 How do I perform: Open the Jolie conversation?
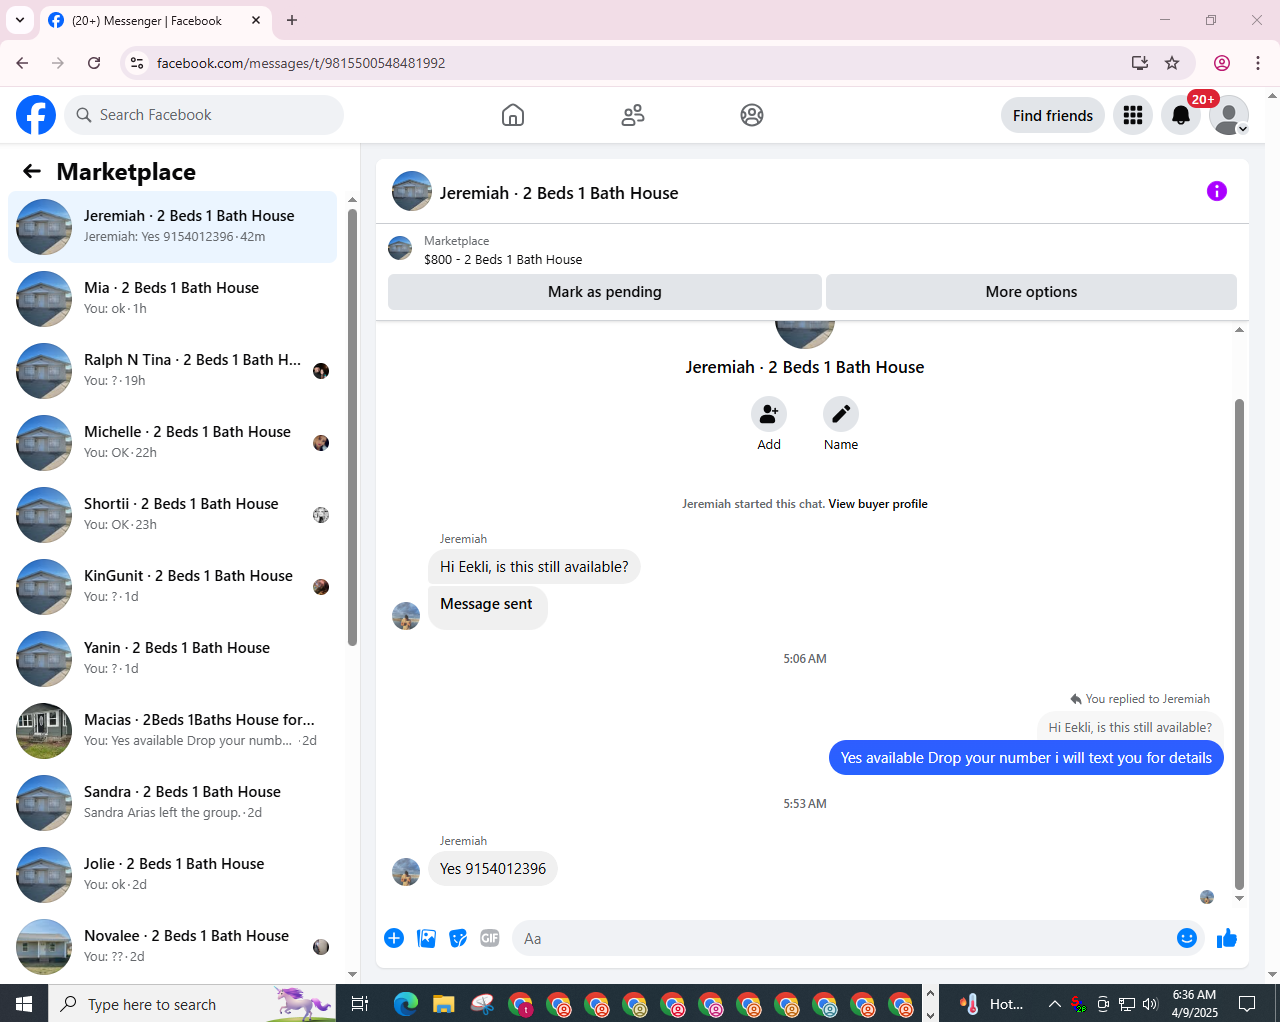173,875
